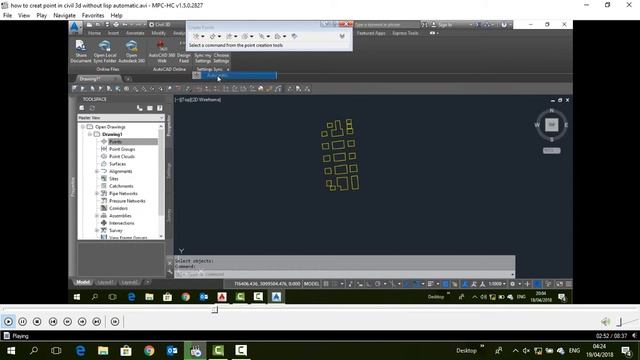Open the Navigate menu
Screen dimensions: 640x360
click(64, 16)
